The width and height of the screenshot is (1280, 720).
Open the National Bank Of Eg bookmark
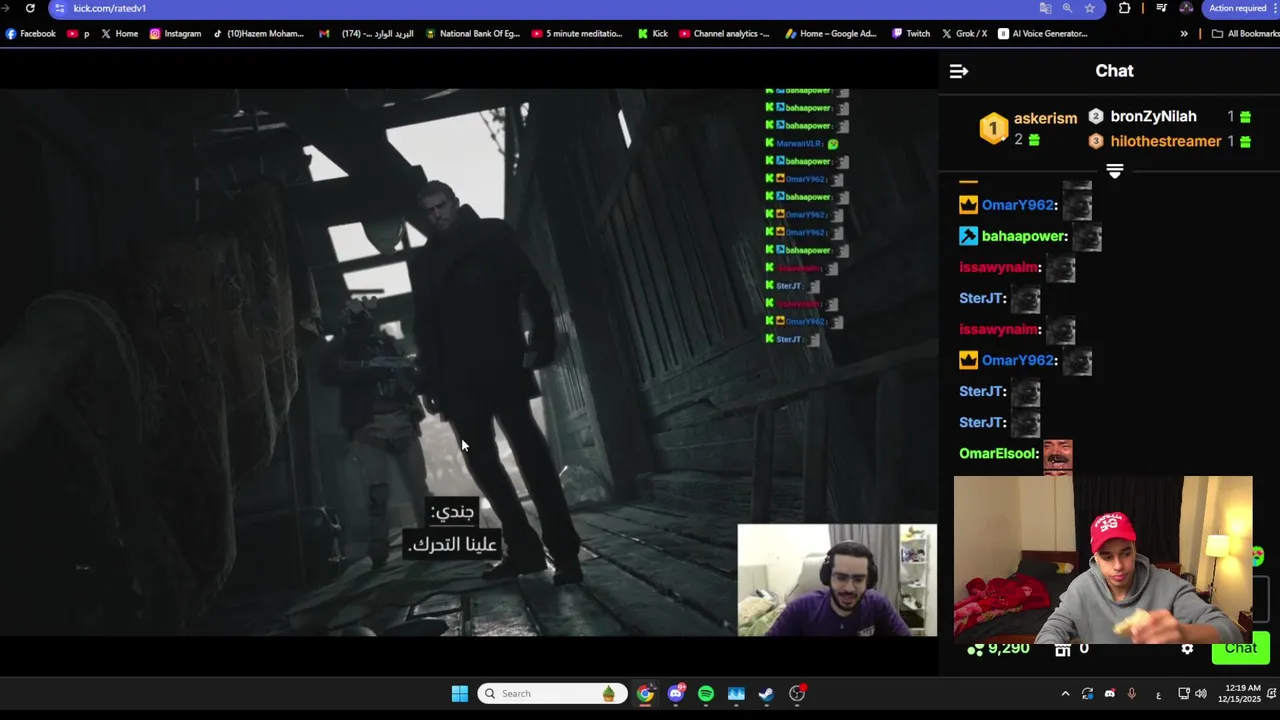tap(473, 33)
